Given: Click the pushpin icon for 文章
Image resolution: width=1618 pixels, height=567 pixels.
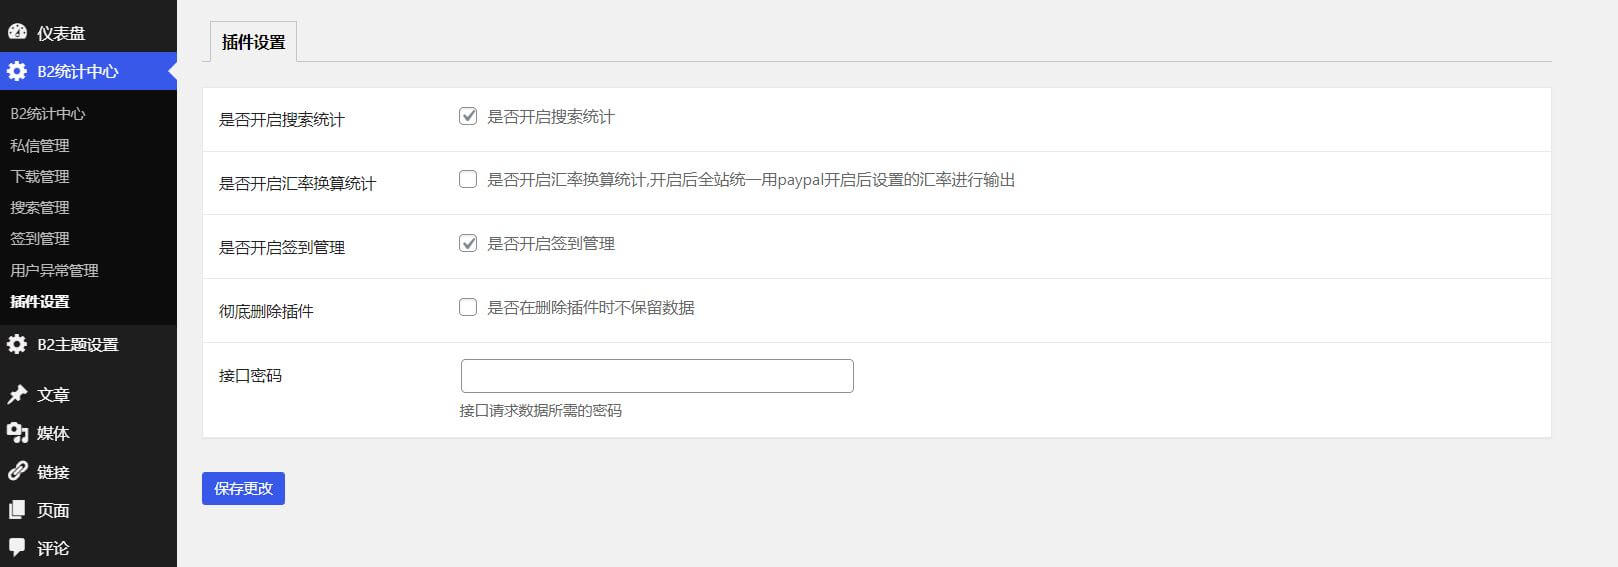Looking at the screenshot, I should coord(17,394).
